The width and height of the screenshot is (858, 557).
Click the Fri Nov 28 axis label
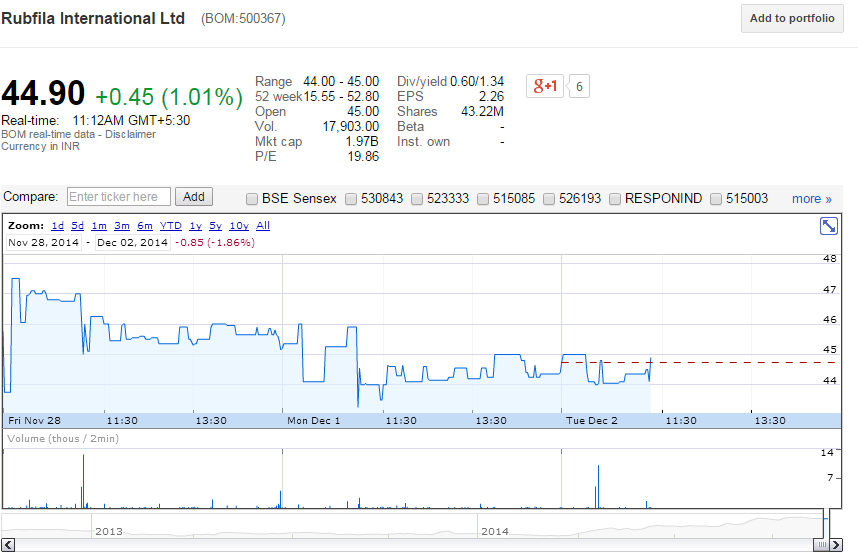[x=34, y=420]
